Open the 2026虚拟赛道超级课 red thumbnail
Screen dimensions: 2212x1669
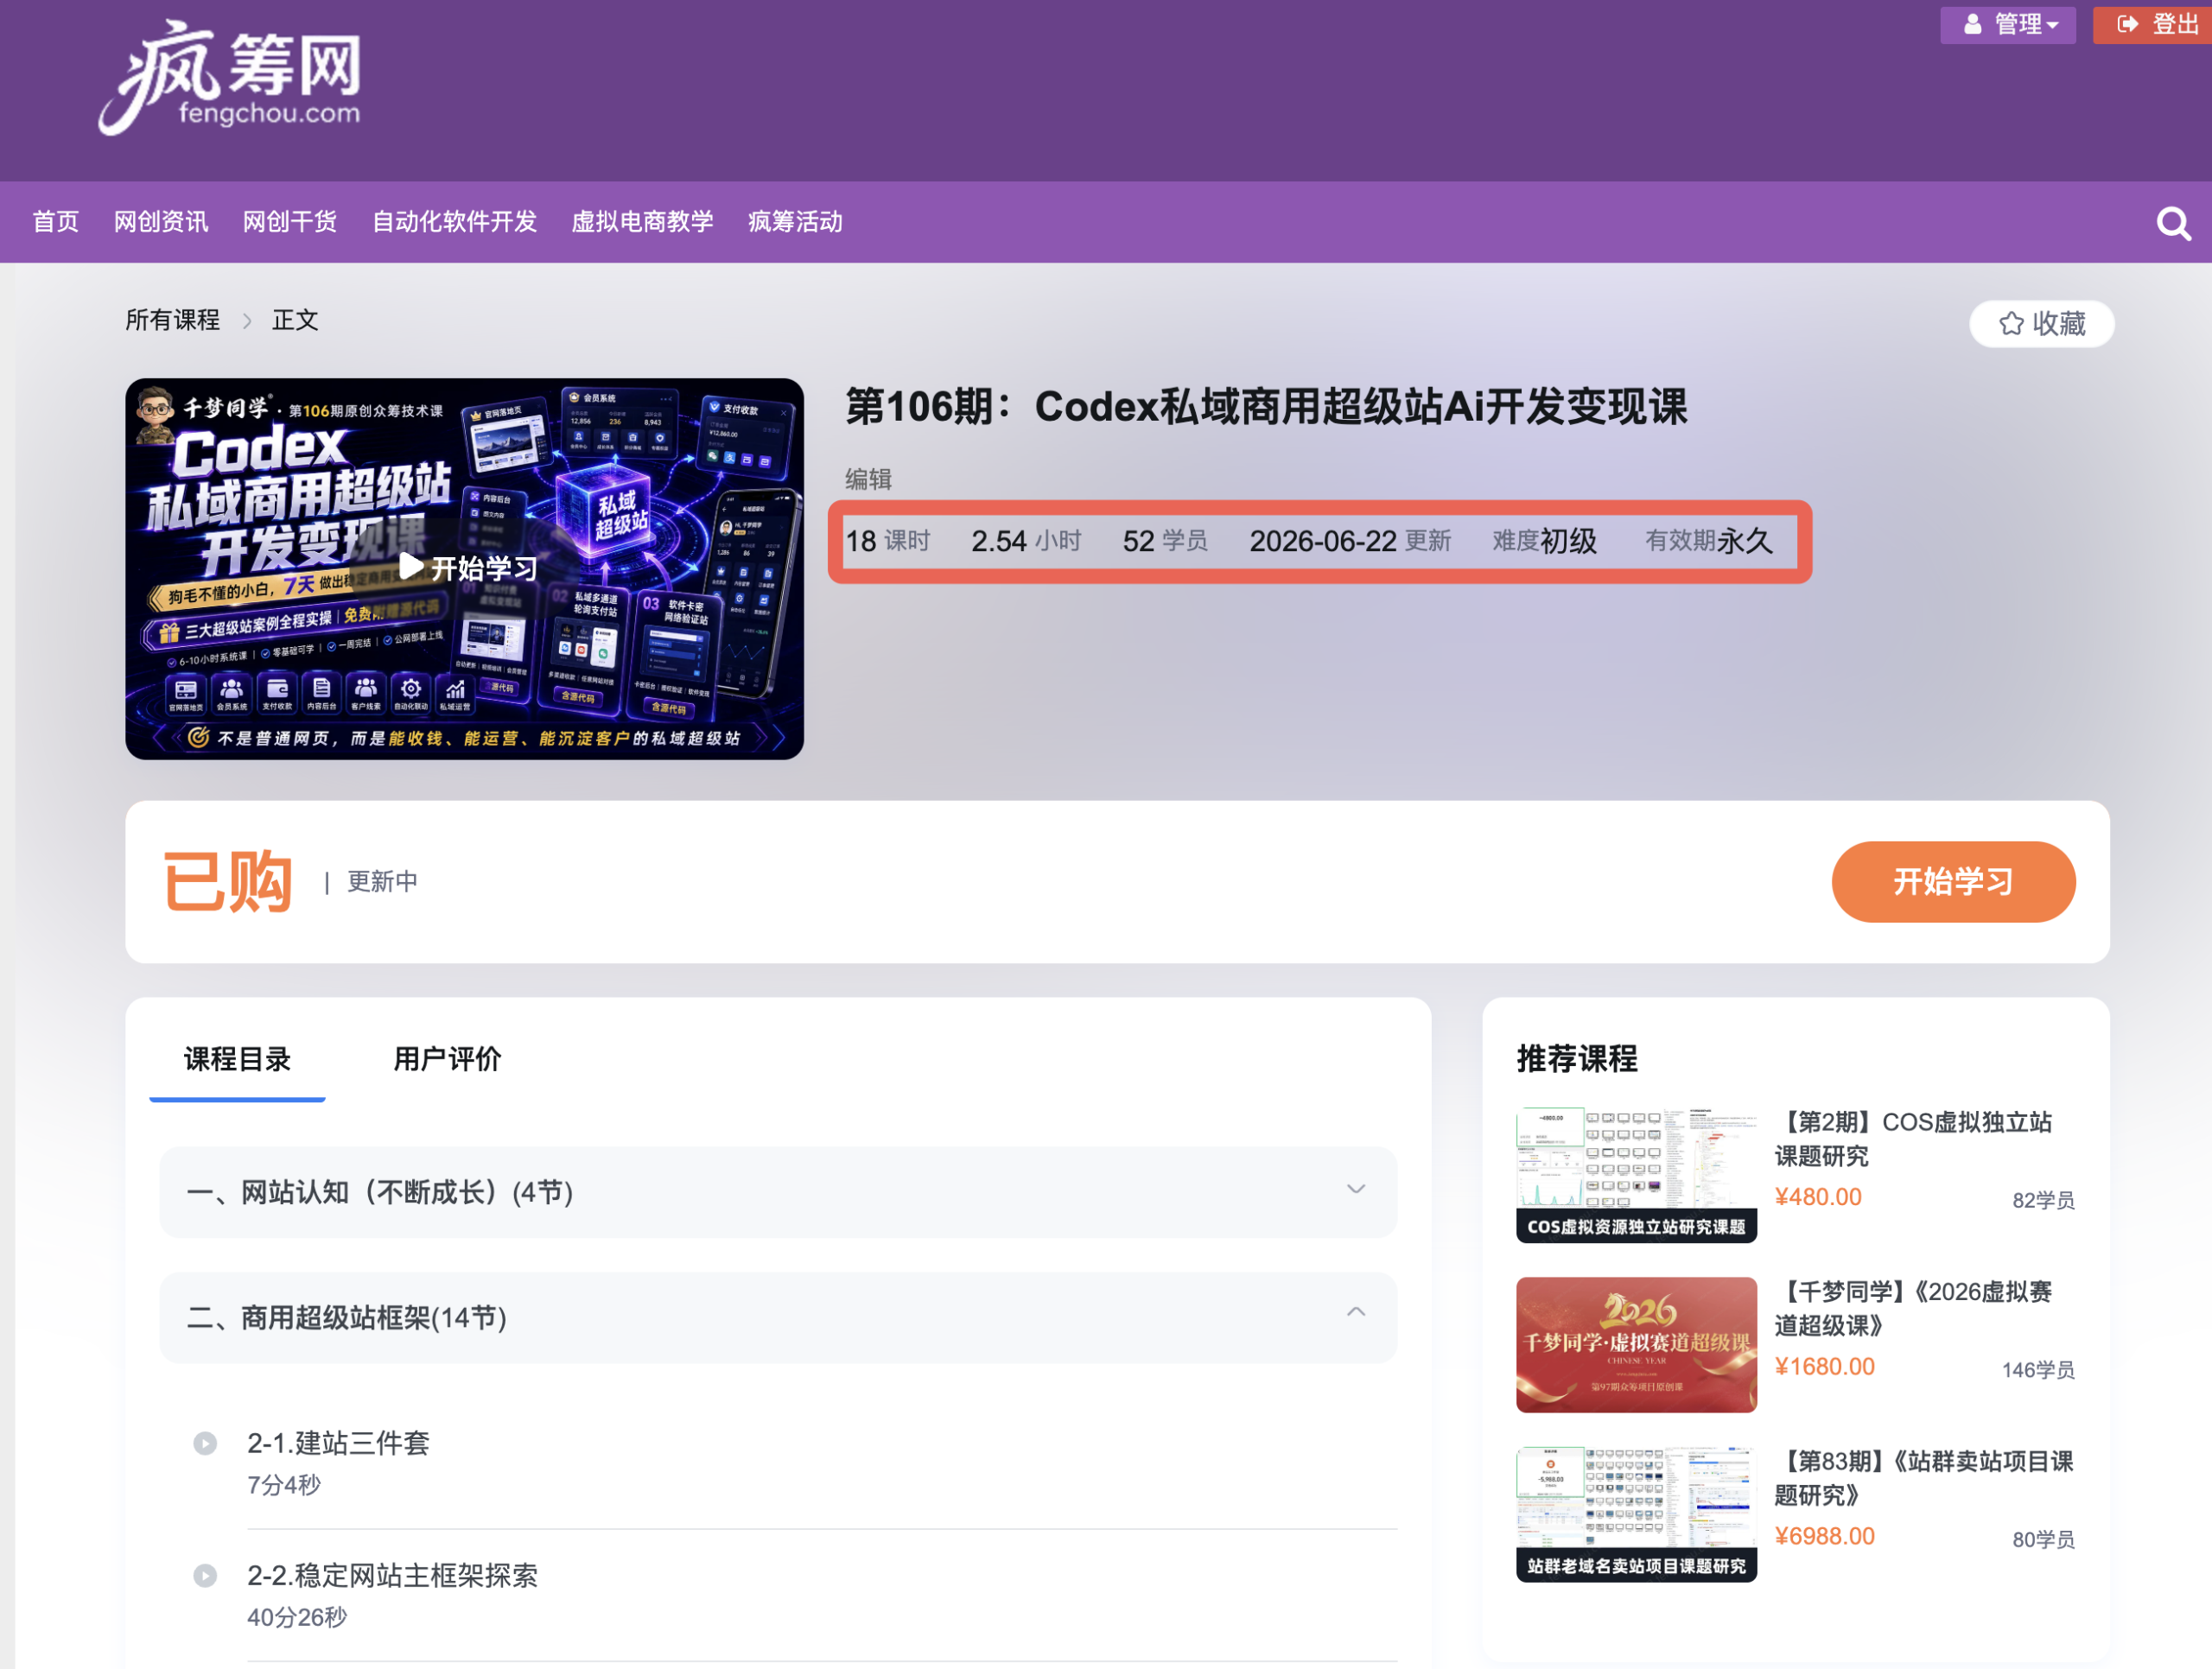[x=1636, y=1345]
